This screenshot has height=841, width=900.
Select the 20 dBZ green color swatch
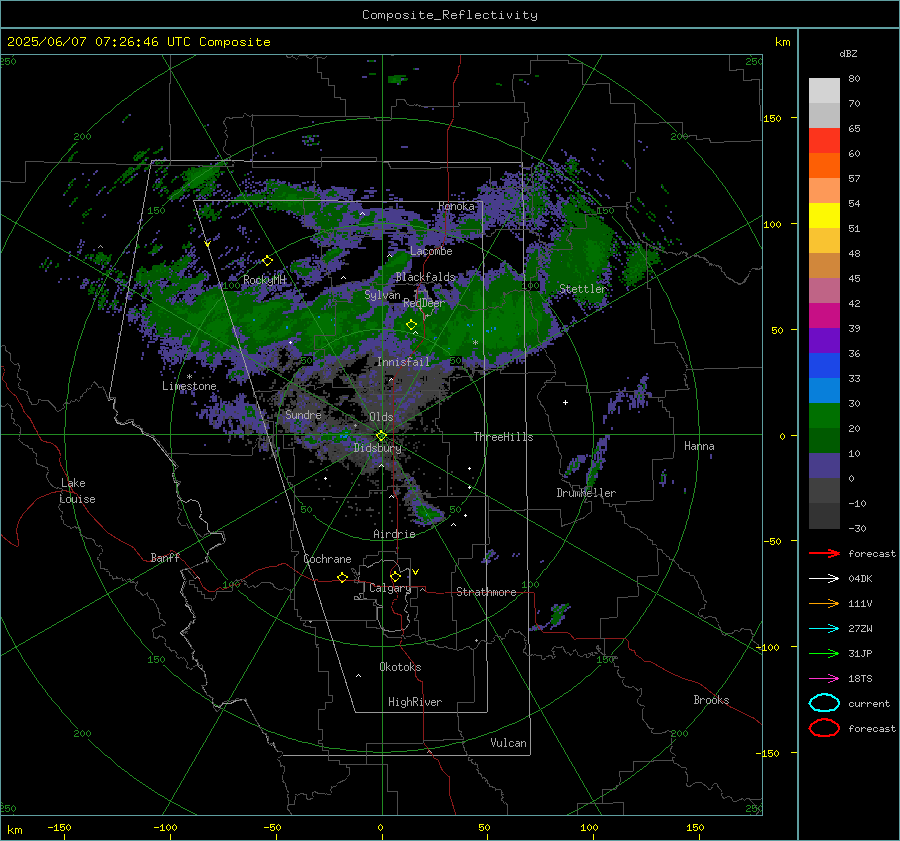point(824,416)
